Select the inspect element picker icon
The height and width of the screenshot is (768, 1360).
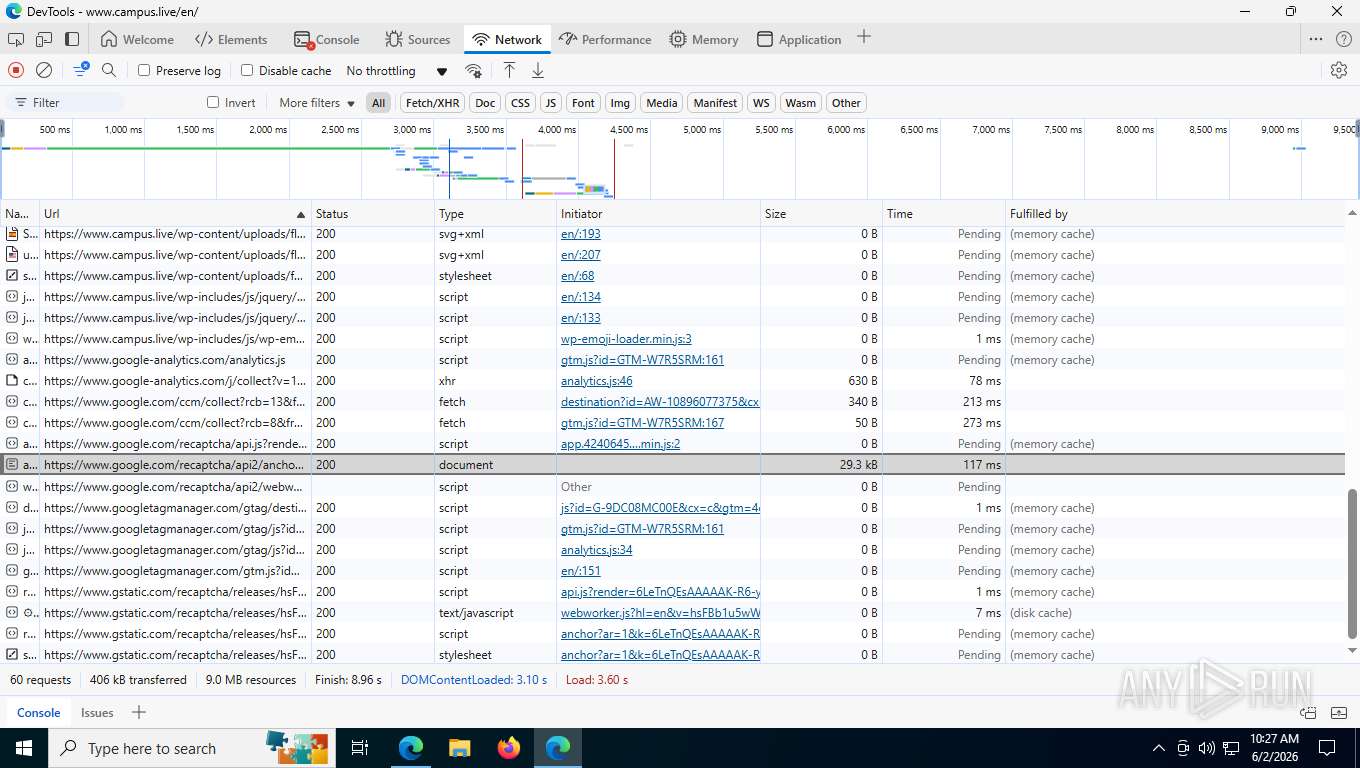[16, 40]
